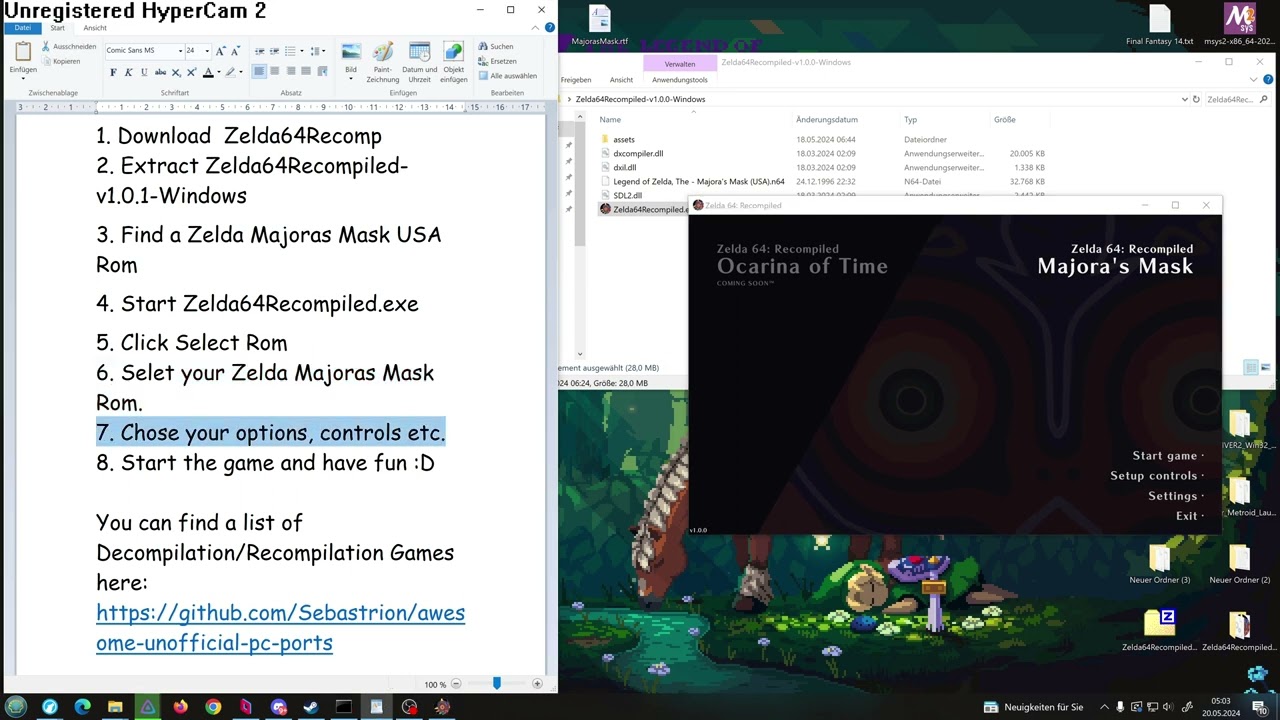Click Objekt einfügen icon
The height and width of the screenshot is (720, 1280).
454,52
